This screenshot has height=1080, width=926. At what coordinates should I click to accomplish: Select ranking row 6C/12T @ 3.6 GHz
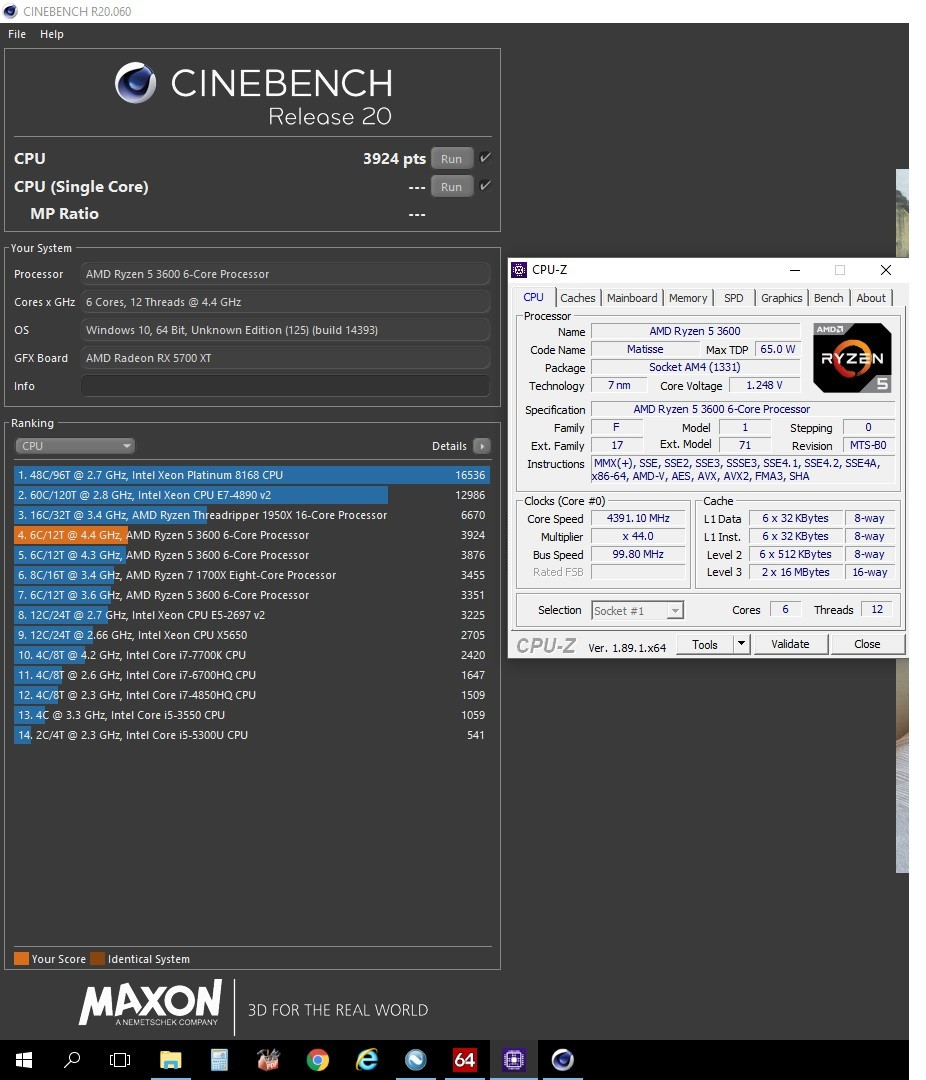[x=251, y=594]
